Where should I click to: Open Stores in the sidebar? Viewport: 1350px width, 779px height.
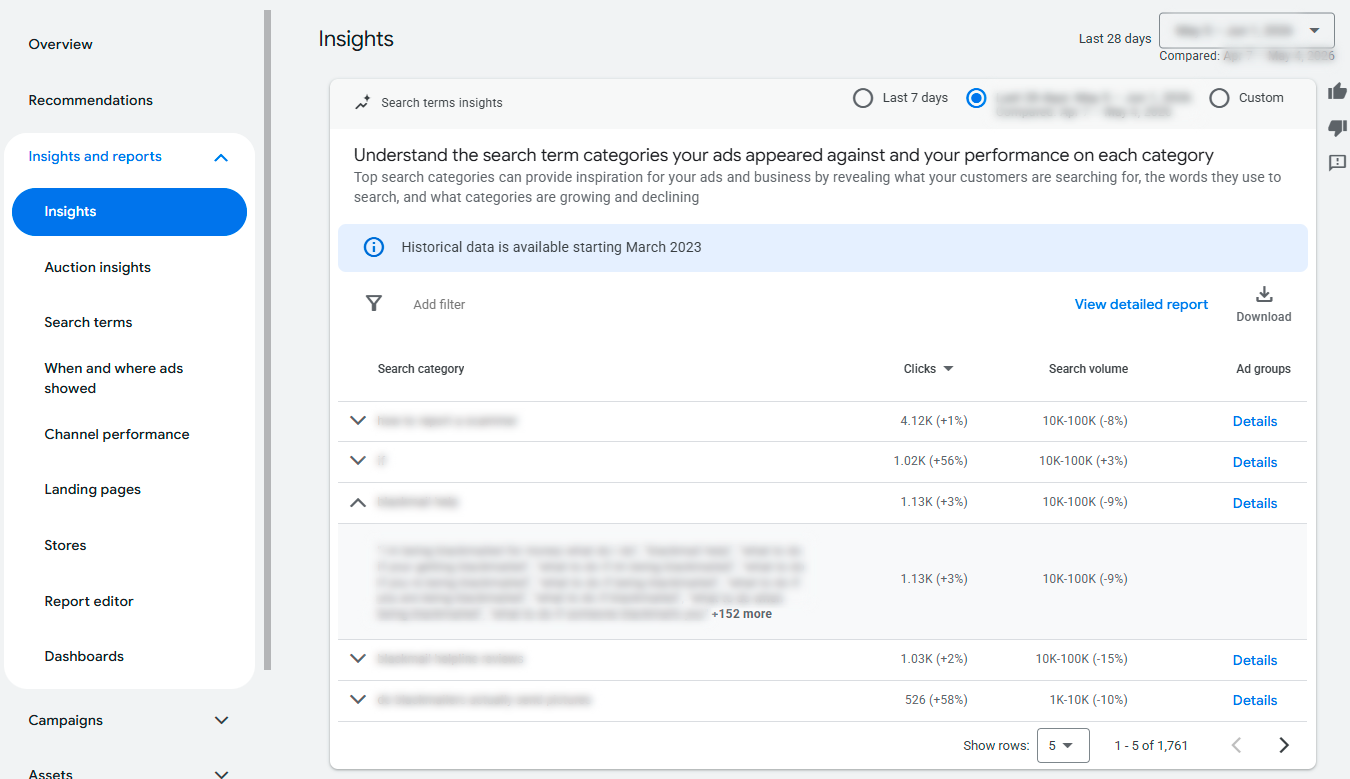pyautogui.click(x=65, y=545)
